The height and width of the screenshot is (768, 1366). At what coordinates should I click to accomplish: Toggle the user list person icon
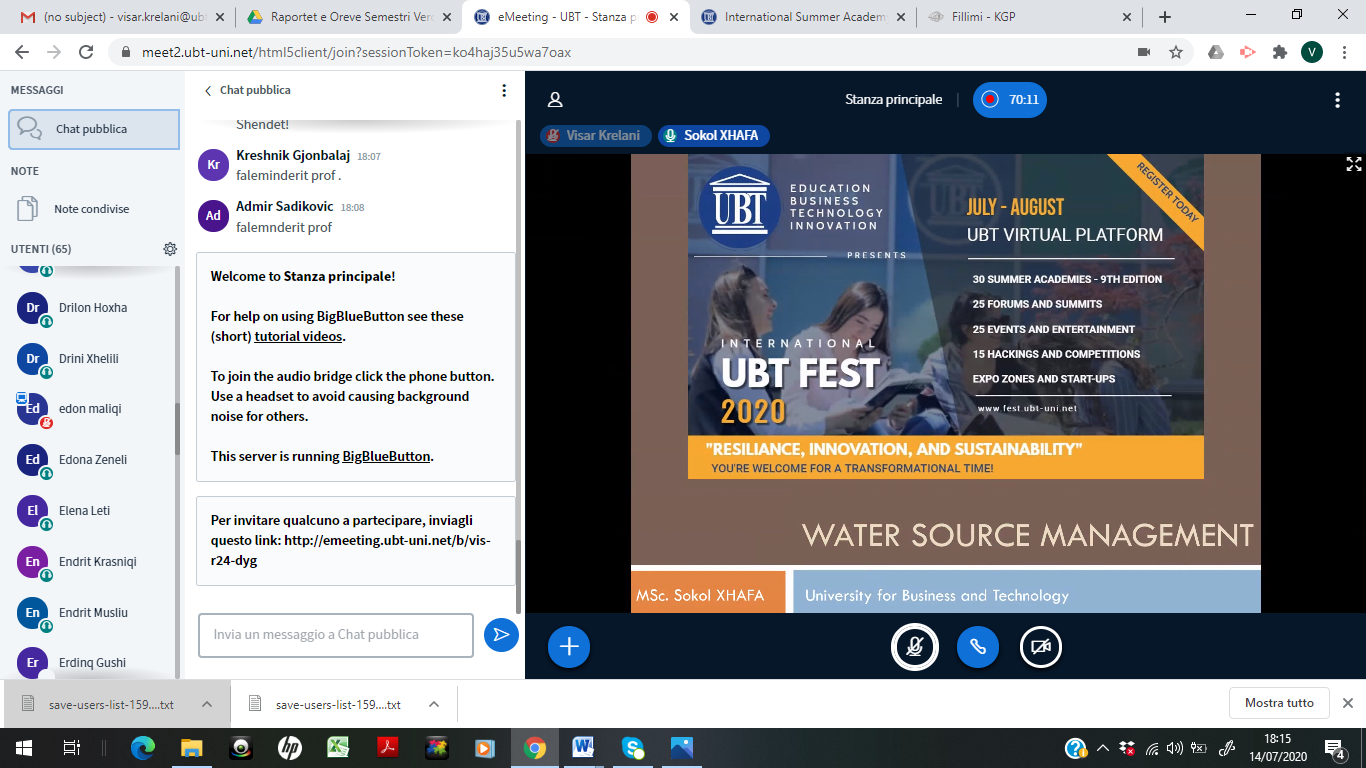click(x=555, y=100)
